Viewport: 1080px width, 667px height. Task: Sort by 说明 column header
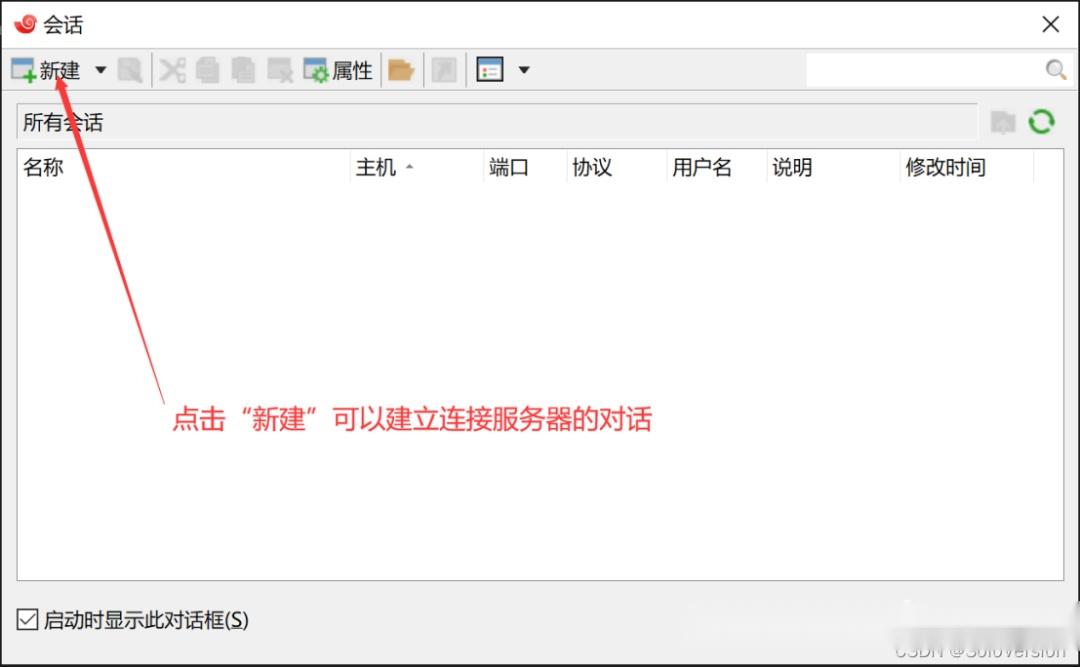click(x=833, y=167)
